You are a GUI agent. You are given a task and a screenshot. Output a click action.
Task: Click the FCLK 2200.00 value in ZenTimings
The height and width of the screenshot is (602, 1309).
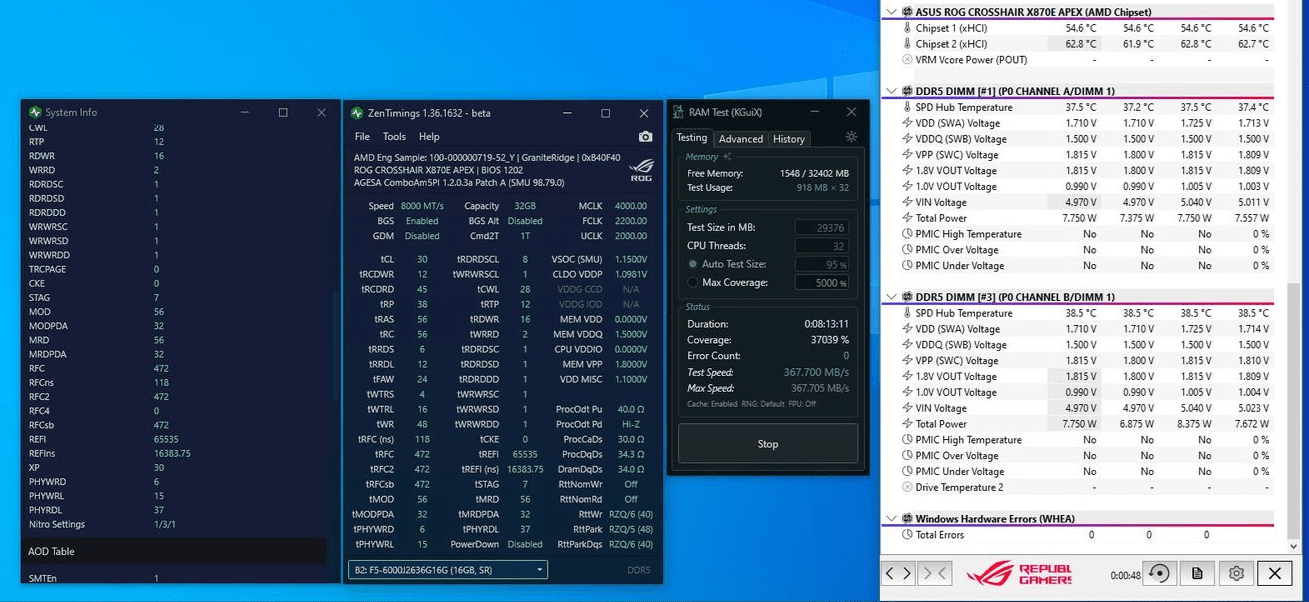click(x=631, y=221)
